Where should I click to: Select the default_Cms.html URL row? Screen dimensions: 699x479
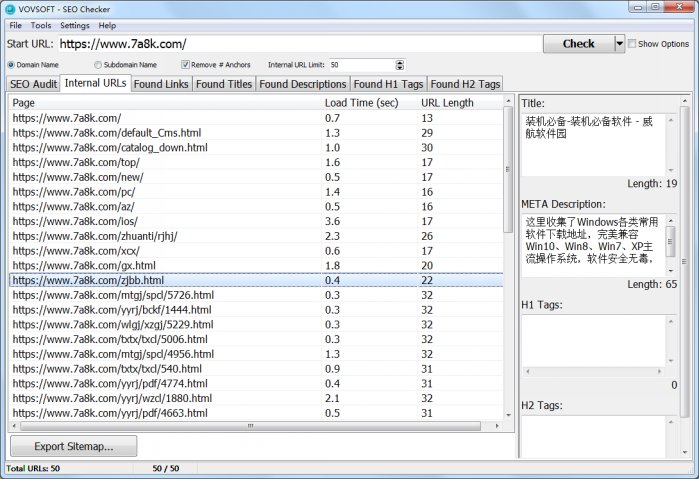point(256,133)
